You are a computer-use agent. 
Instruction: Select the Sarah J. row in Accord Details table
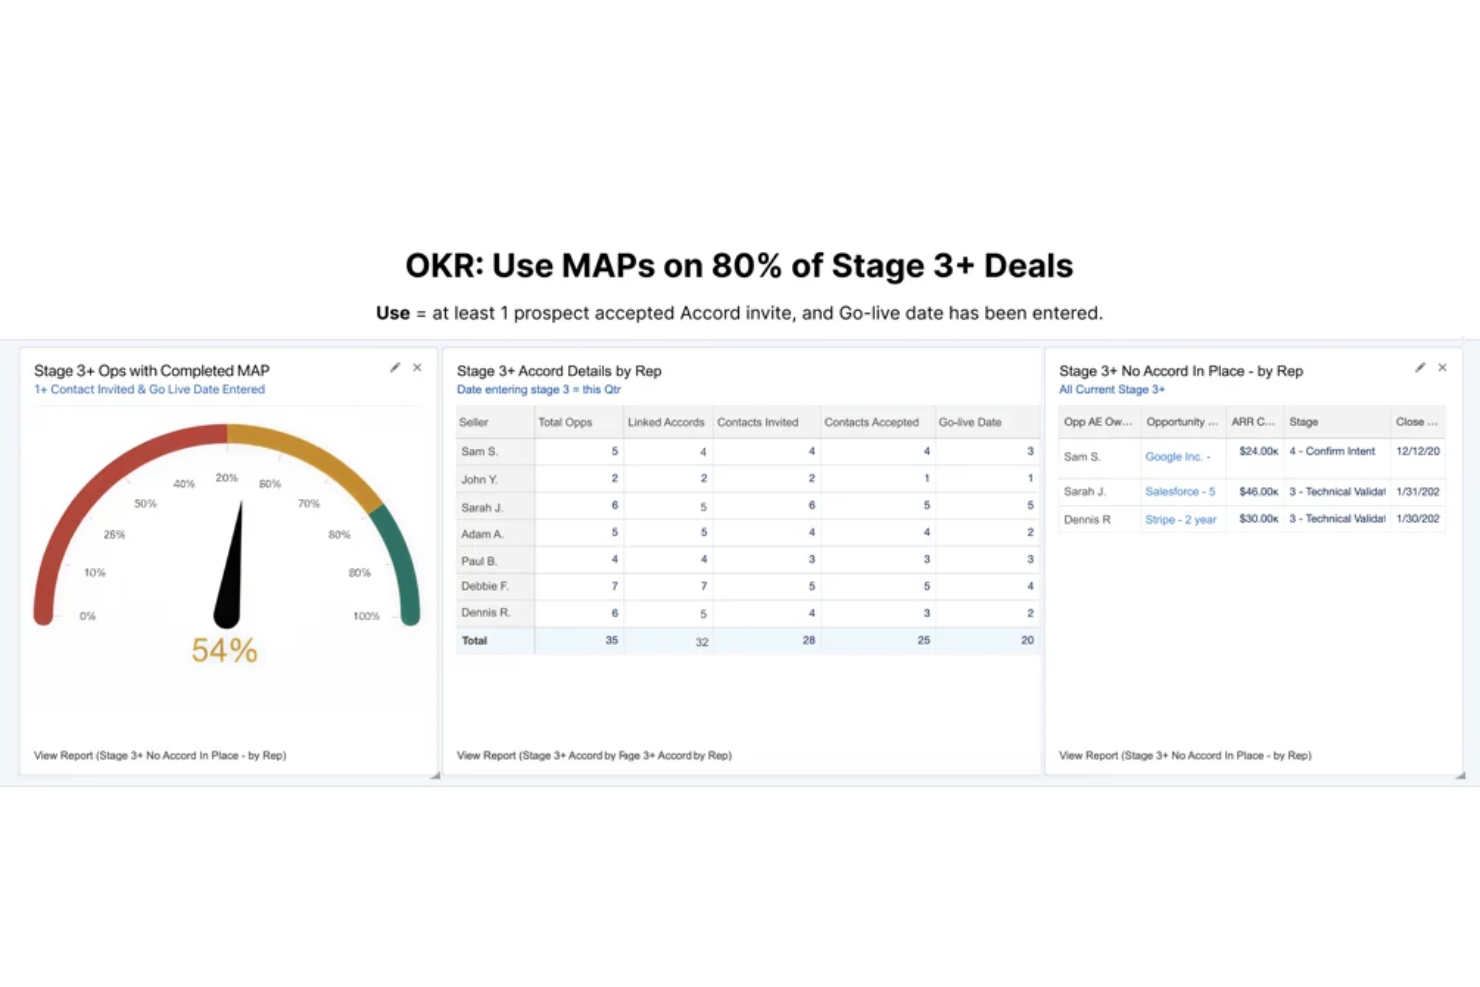pos(482,508)
